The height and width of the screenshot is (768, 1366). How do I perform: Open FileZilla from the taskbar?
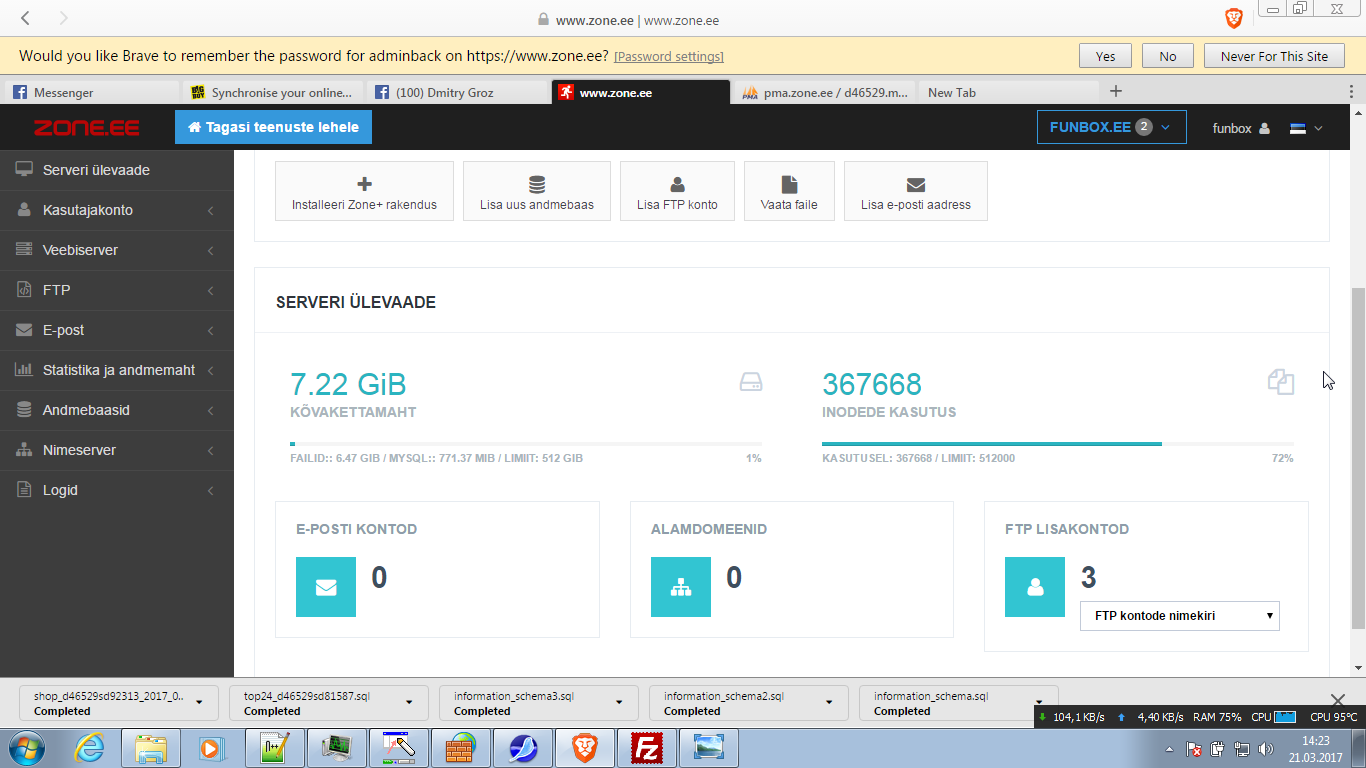pos(648,748)
